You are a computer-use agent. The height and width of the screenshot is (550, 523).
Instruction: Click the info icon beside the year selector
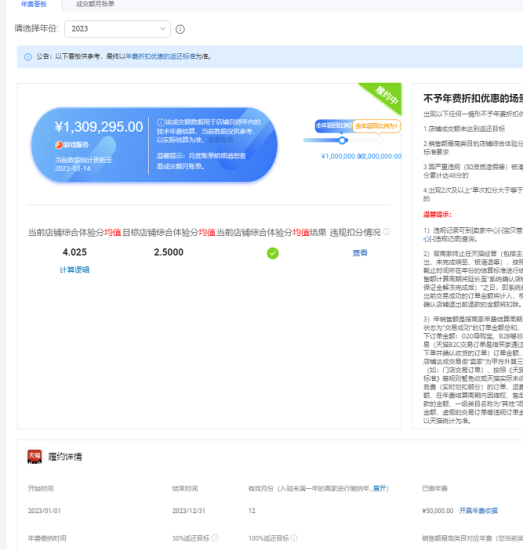[x=180, y=29]
